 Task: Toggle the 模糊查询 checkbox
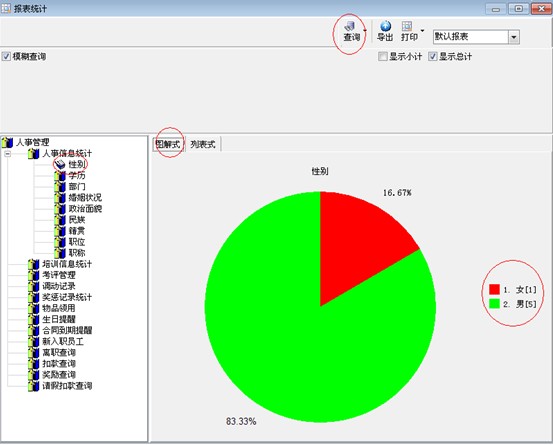(6, 56)
